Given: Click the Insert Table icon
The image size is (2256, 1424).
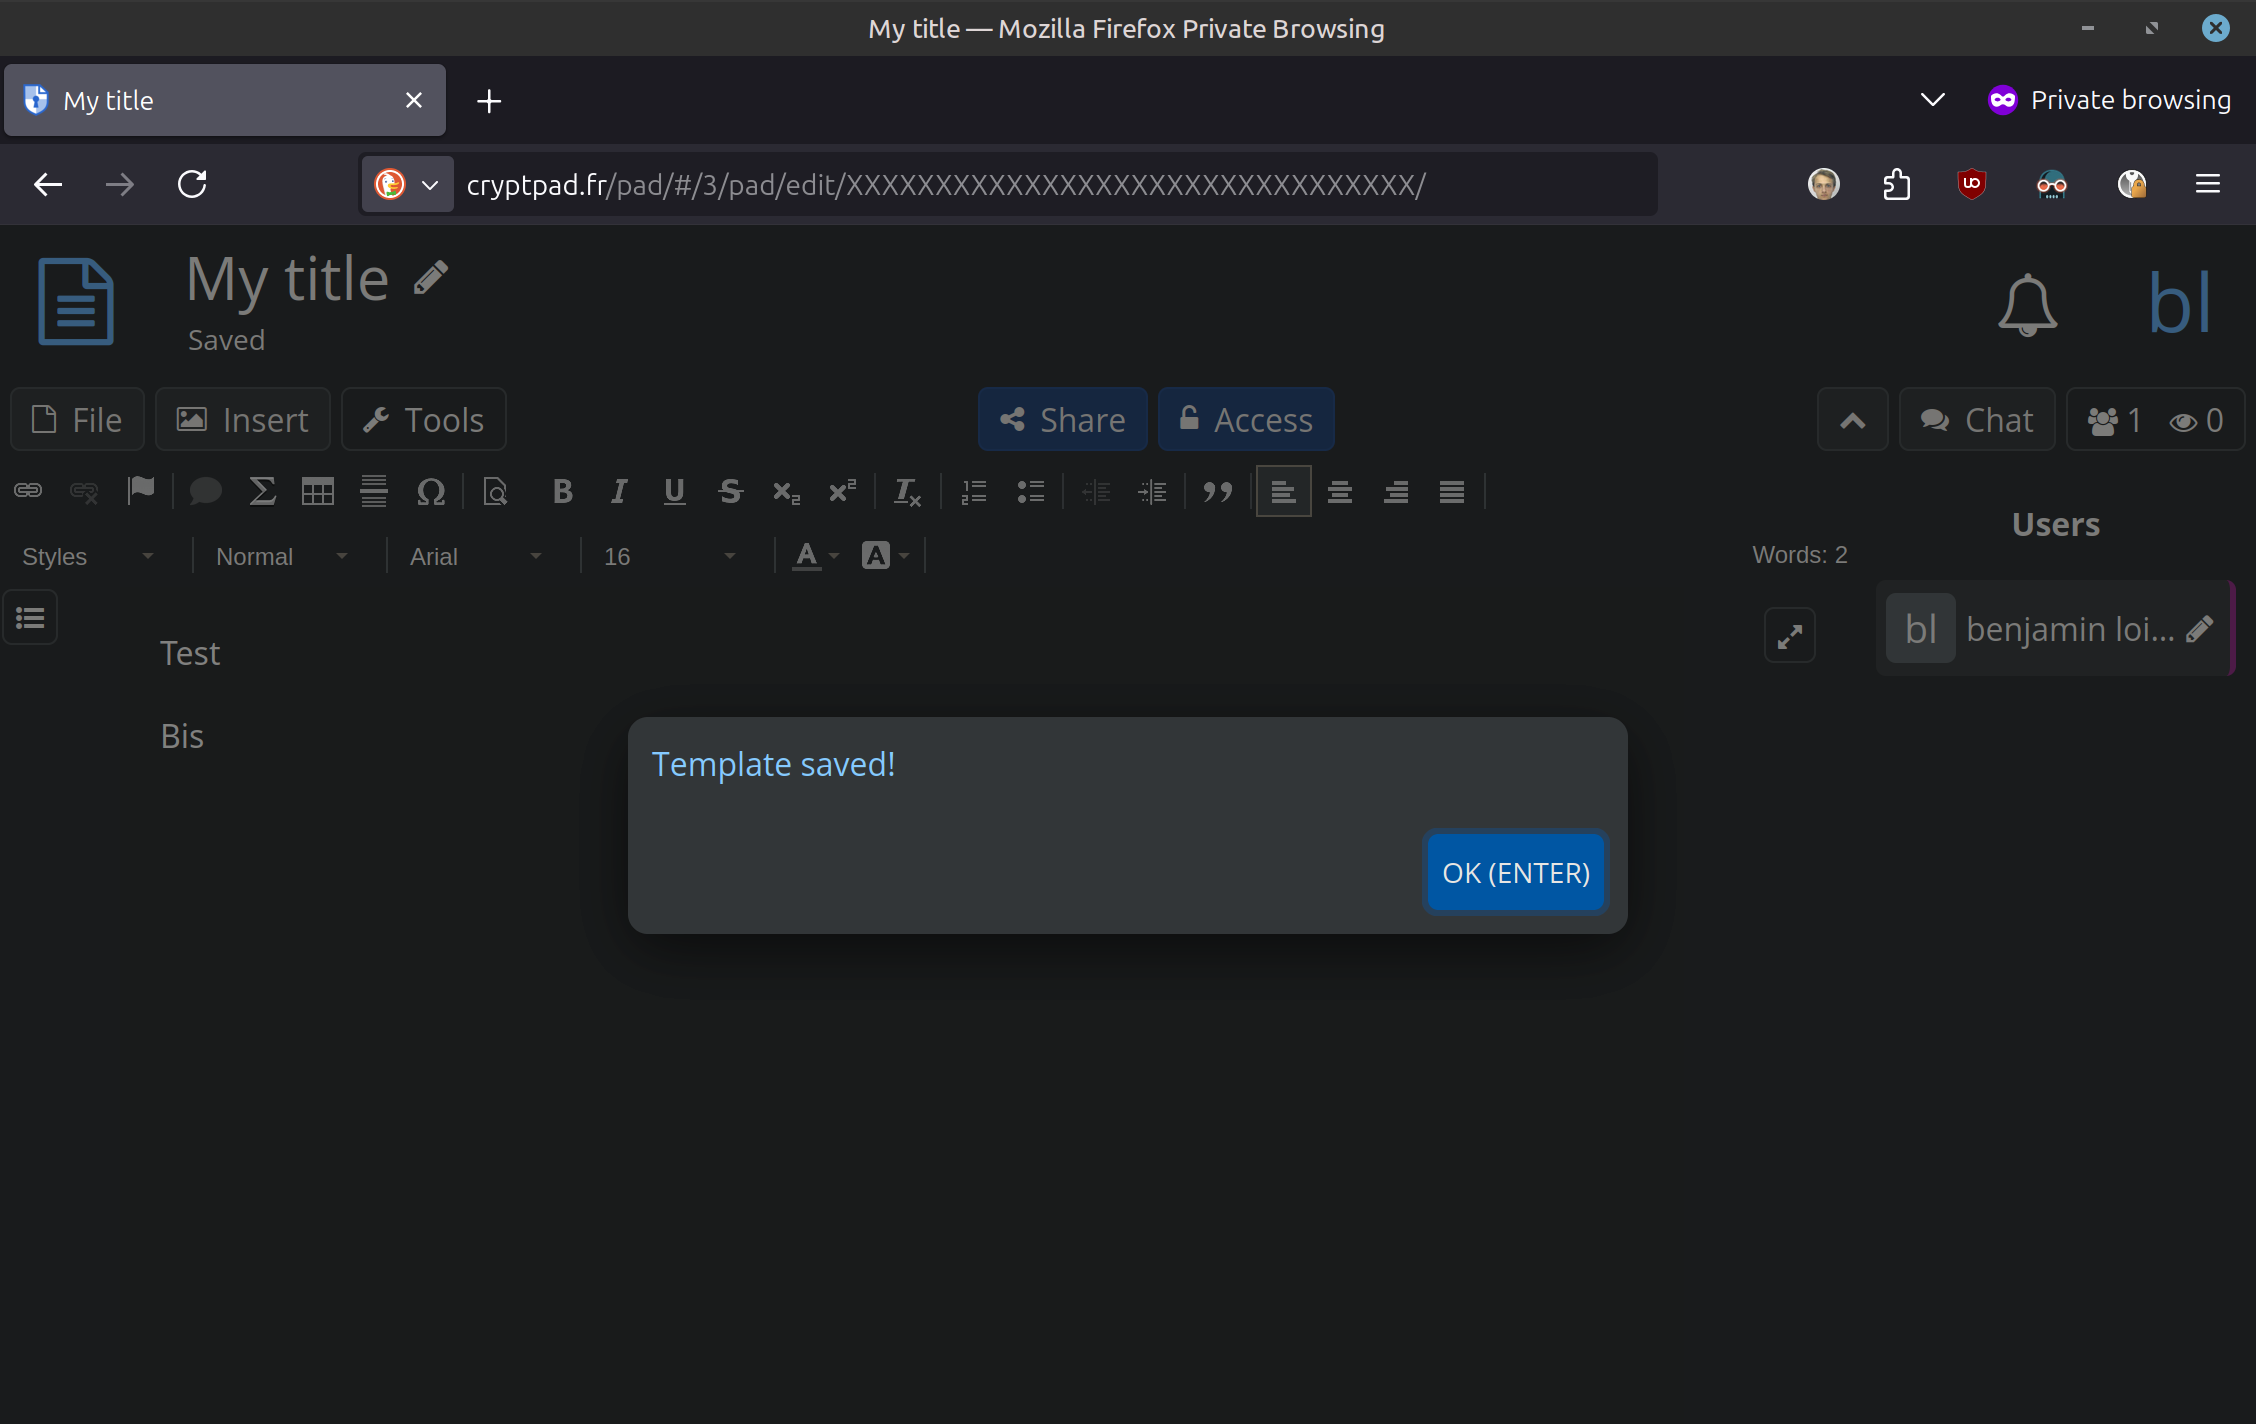Looking at the screenshot, I should coord(318,491).
